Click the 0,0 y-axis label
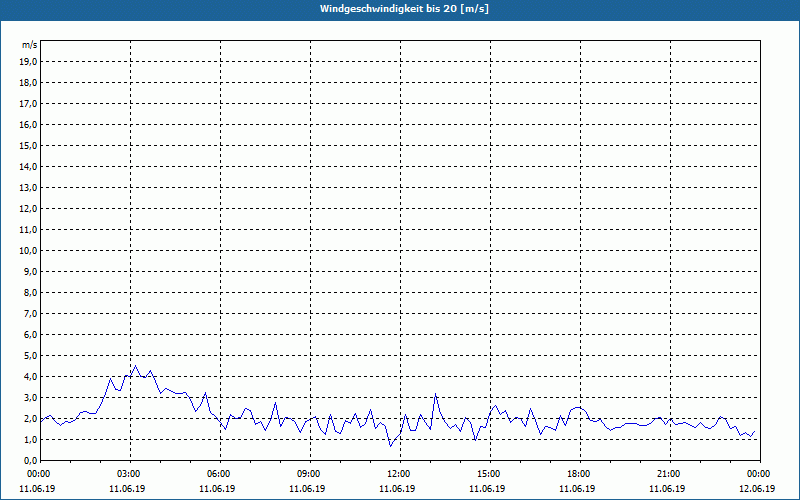This screenshot has width=800, height=500. tap(30, 460)
